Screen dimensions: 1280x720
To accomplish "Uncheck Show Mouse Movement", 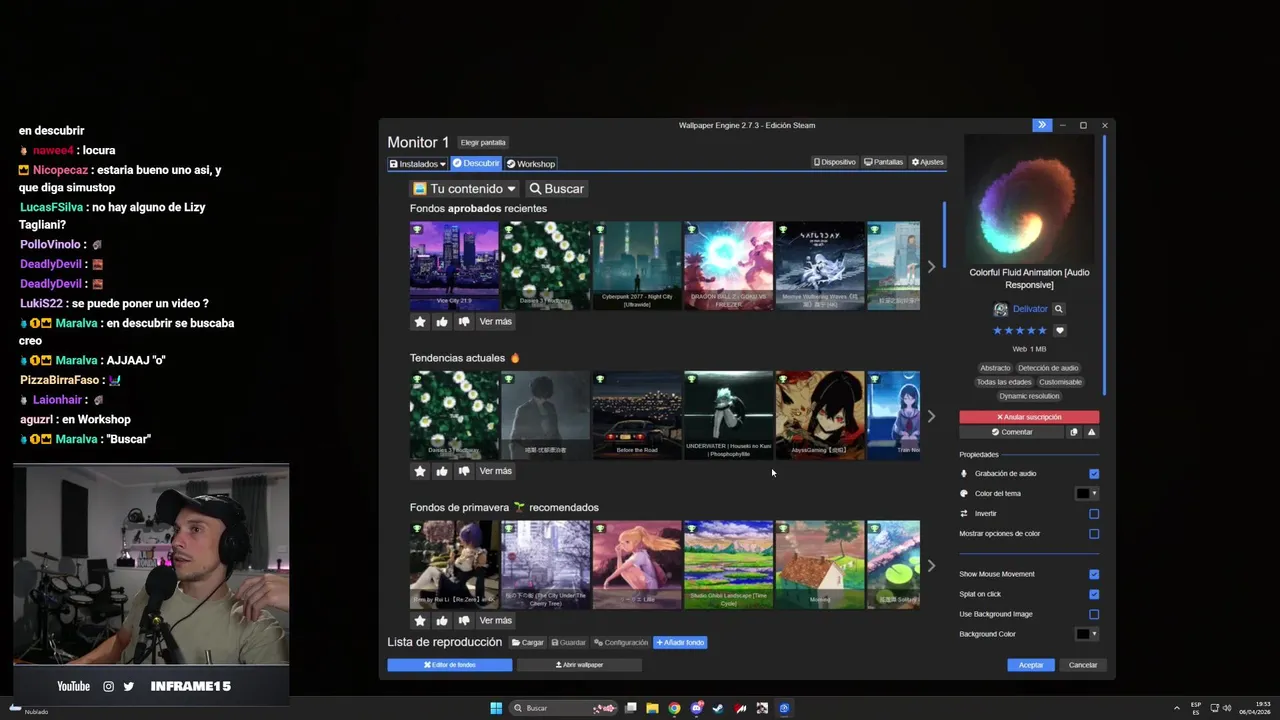I will [1094, 574].
